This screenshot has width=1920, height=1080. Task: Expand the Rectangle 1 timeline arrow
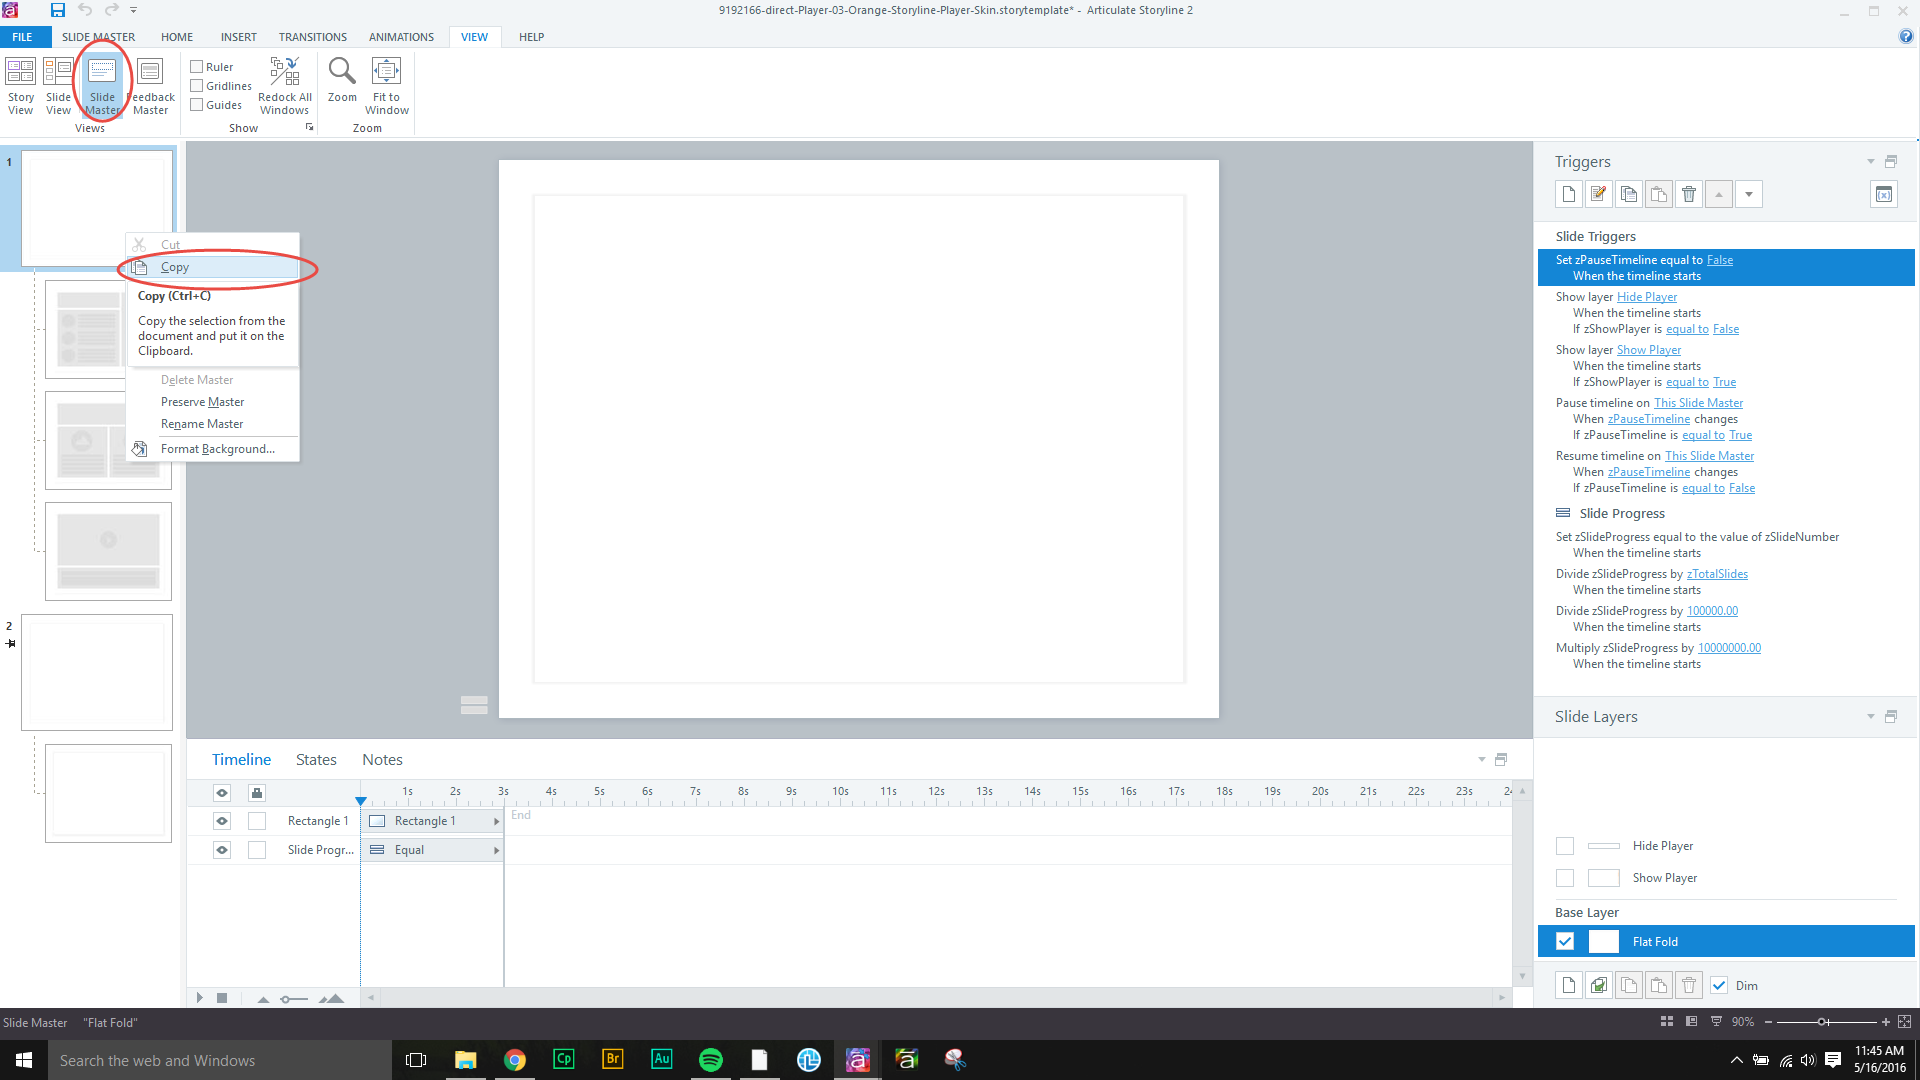pos(496,821)
